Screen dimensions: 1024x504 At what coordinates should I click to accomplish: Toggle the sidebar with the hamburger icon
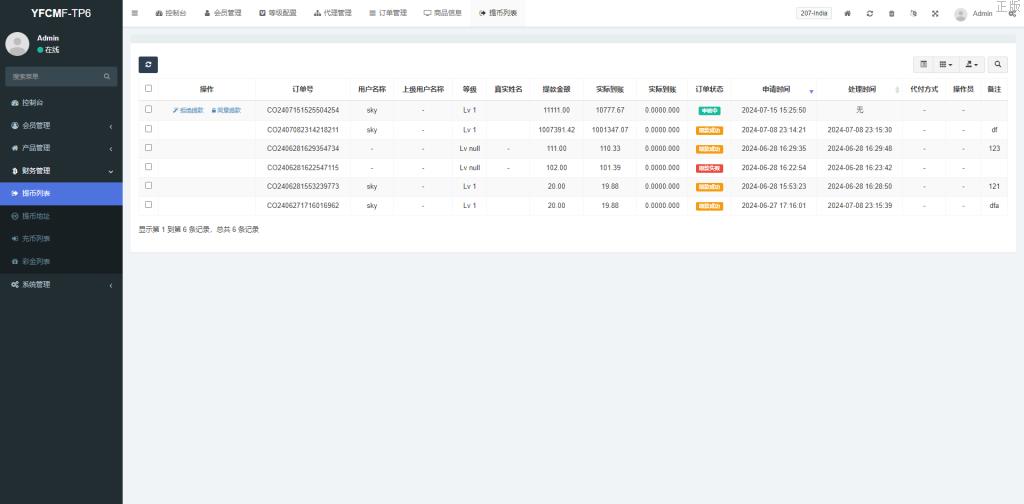(135, 13)
